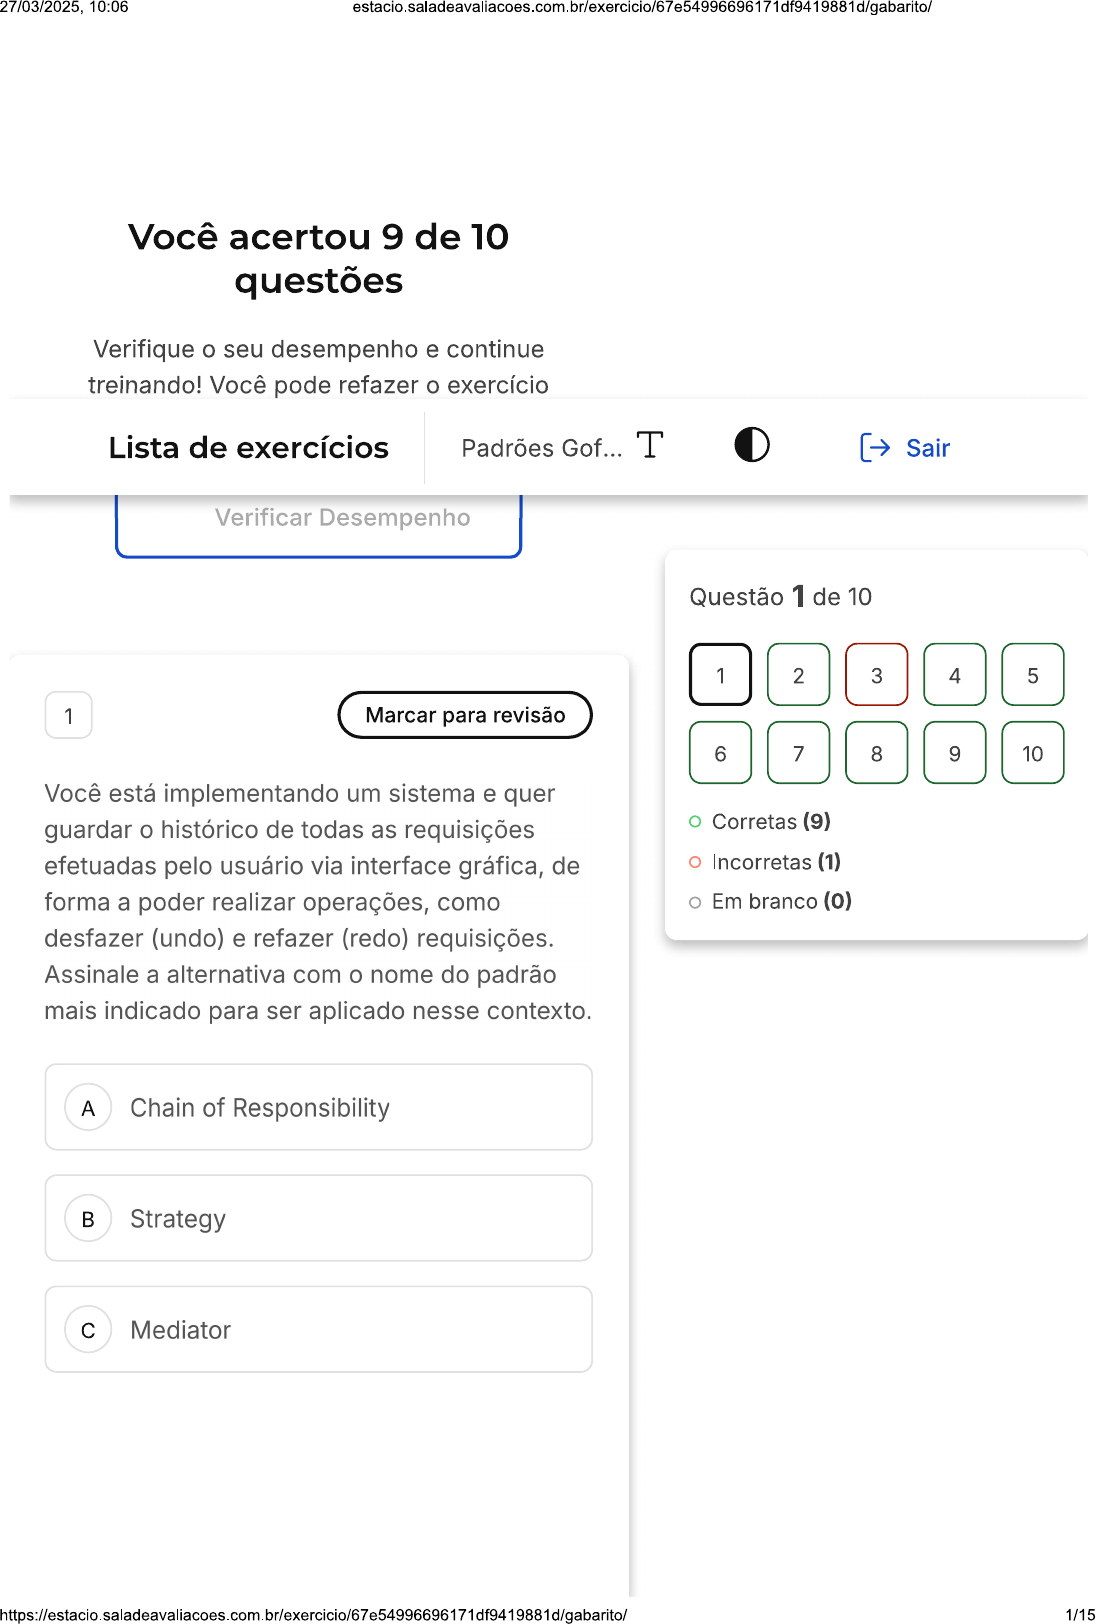Navigate to question 5 box
Image resolution: width=1096 pixels, height=1624 pixels.
(x=1032, y=675)
